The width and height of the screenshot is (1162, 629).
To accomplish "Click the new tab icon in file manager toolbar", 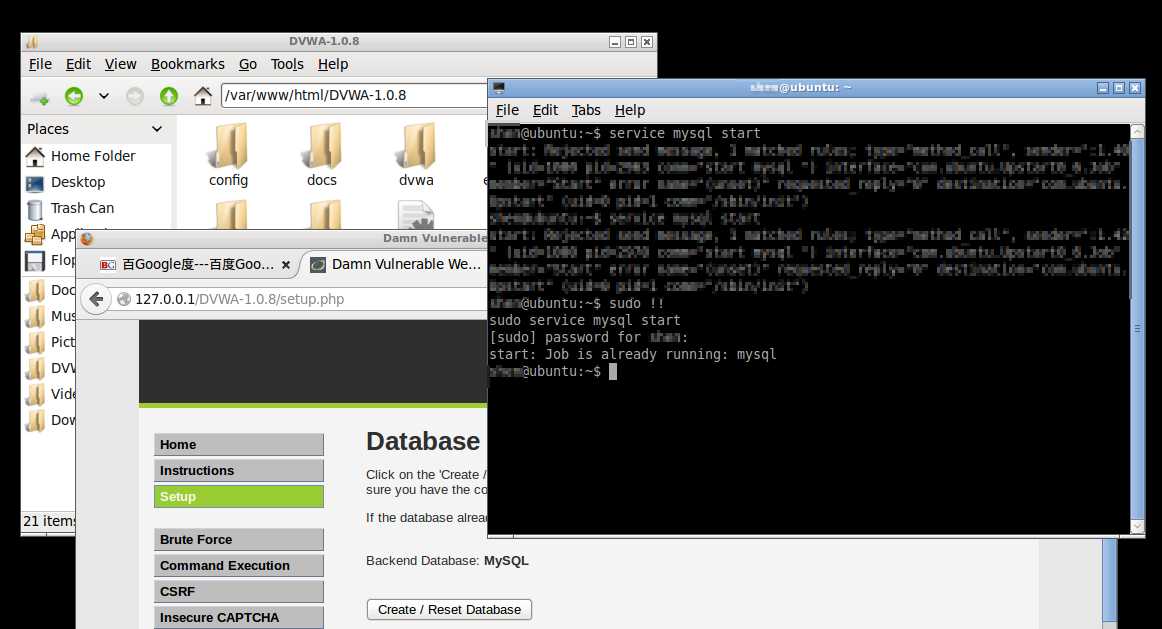I will (39, 96).
